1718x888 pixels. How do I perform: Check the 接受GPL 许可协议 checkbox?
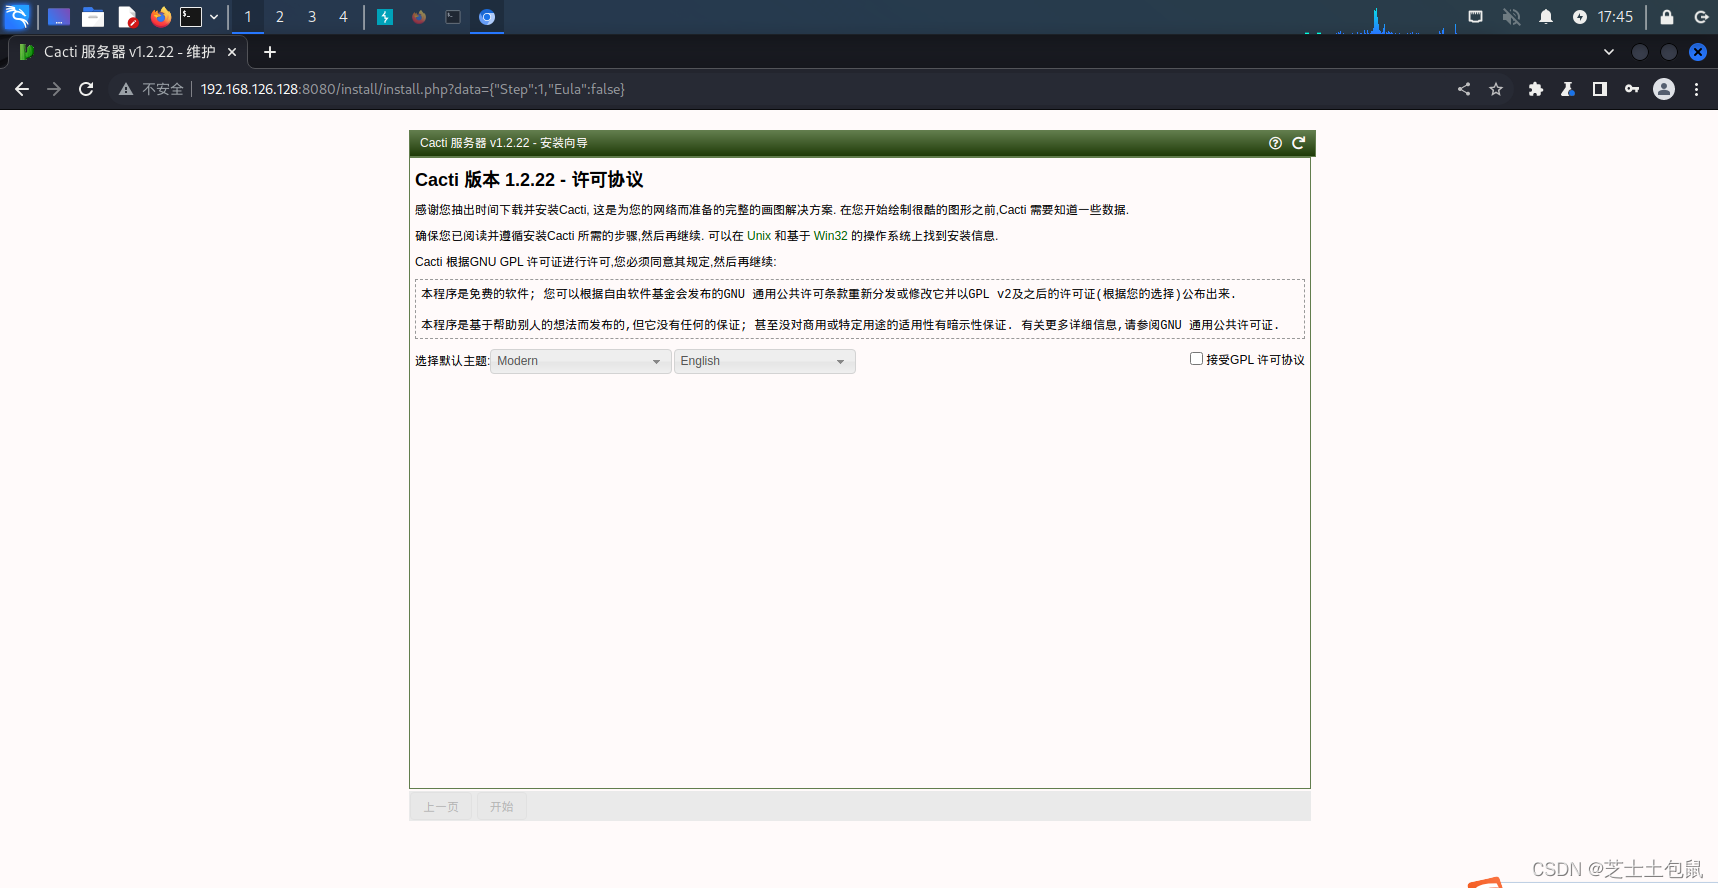[1196, 359]
